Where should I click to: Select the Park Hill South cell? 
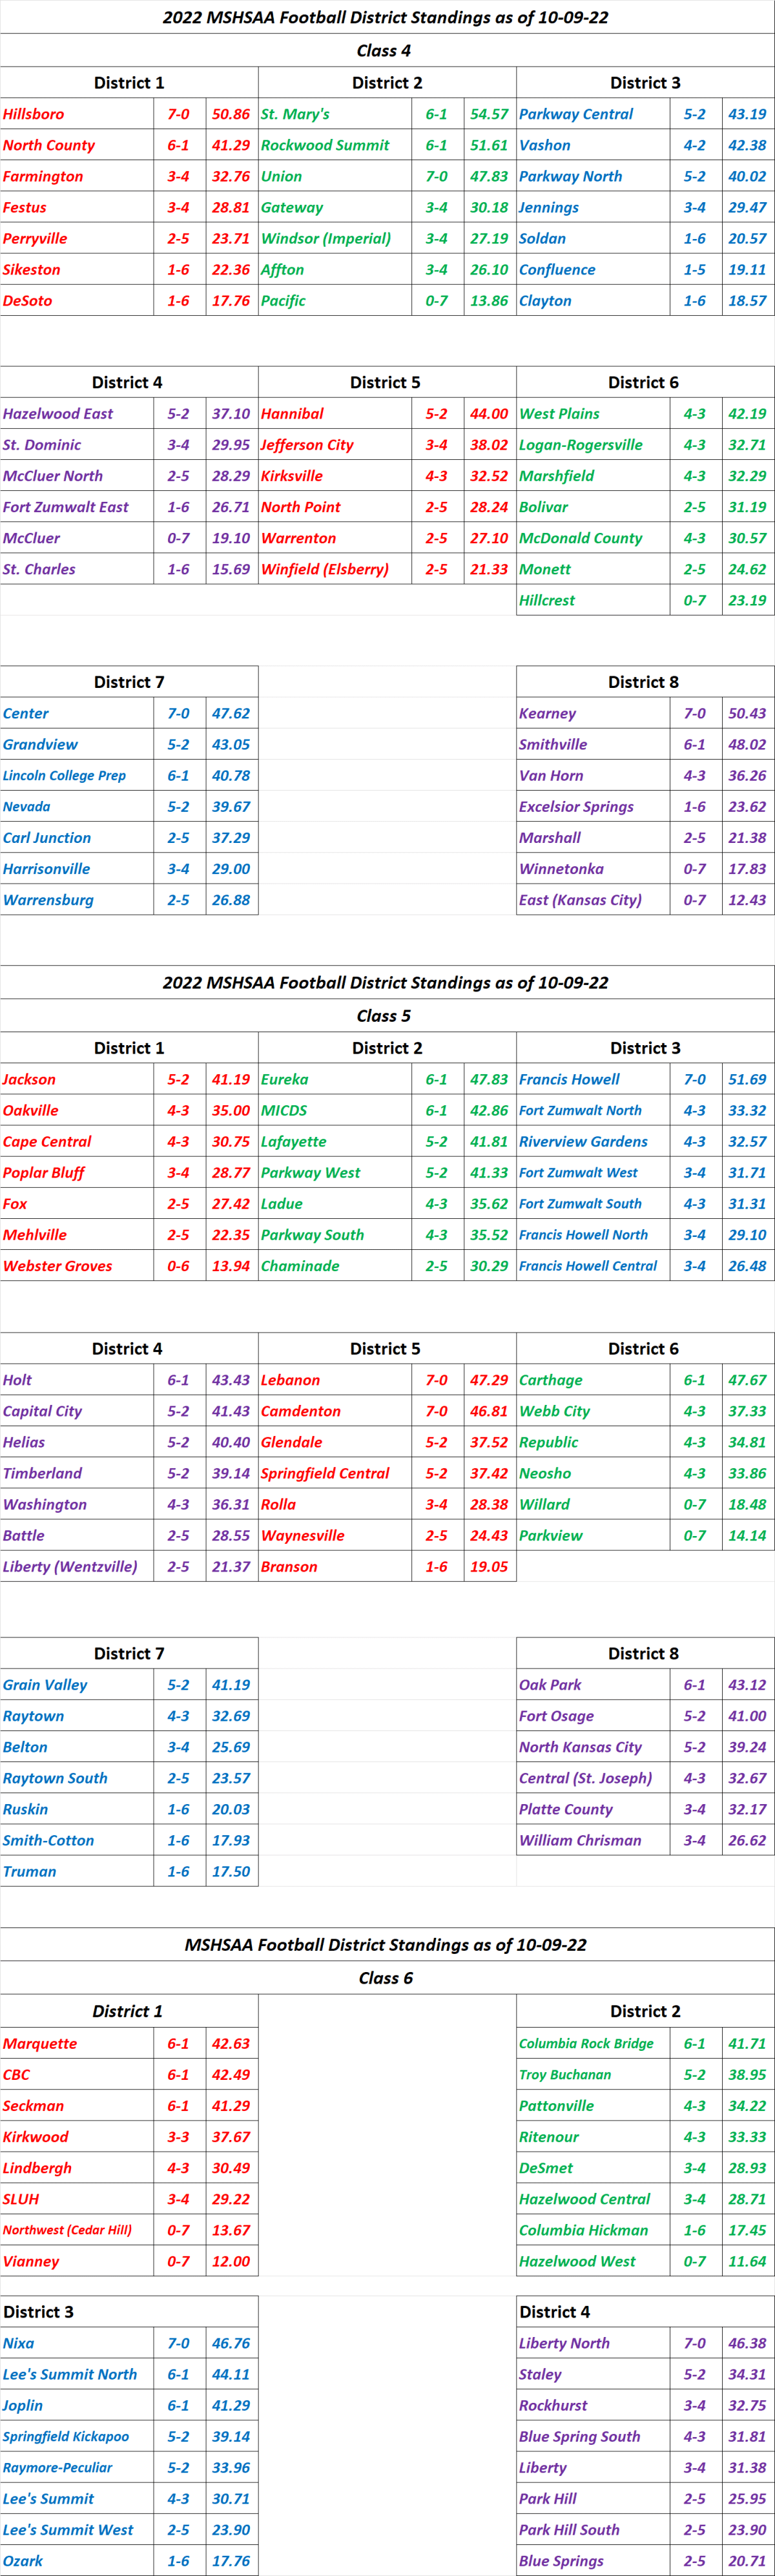coord(593,2529)
